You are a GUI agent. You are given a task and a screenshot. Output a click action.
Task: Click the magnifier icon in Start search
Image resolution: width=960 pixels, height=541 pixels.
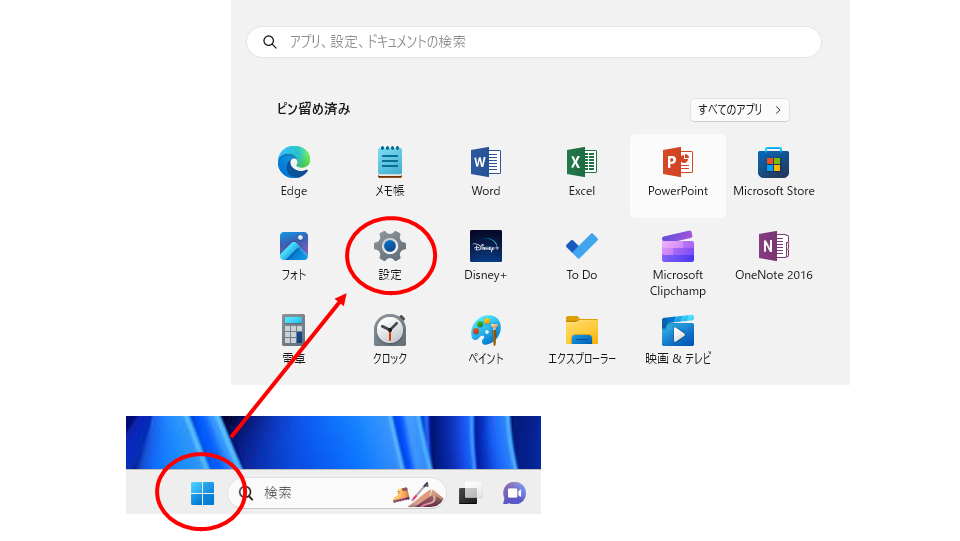click(x=269, y=42)
